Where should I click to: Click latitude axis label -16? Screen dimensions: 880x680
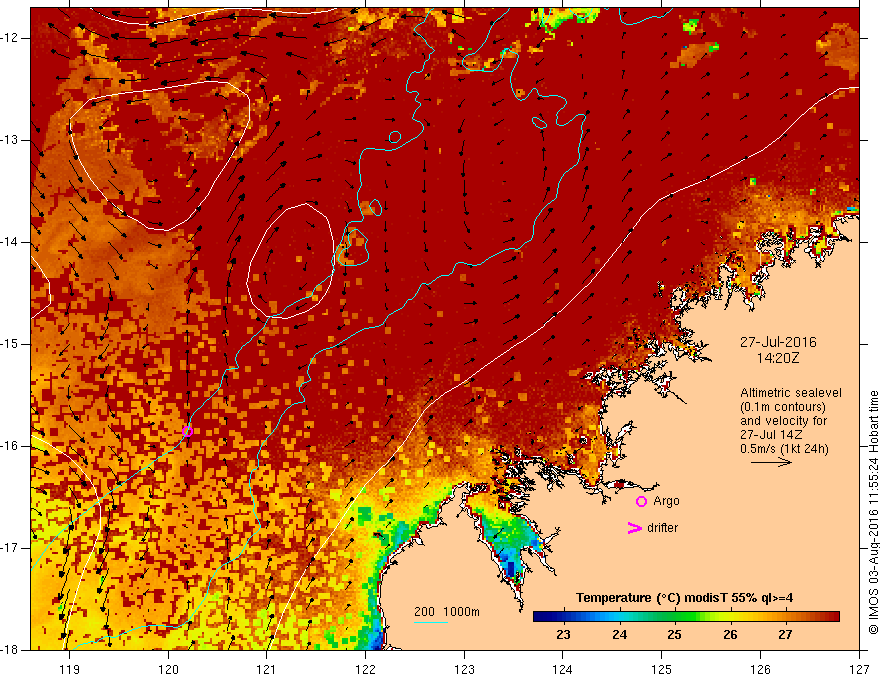10,446
